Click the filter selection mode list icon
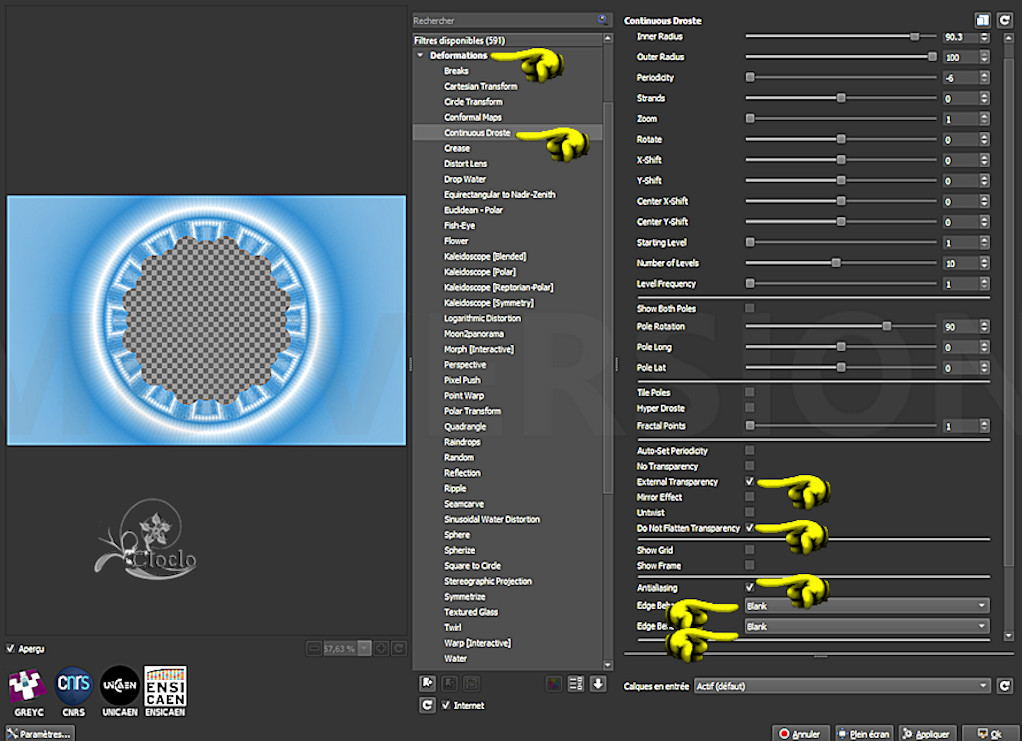 tap(576, 684)
